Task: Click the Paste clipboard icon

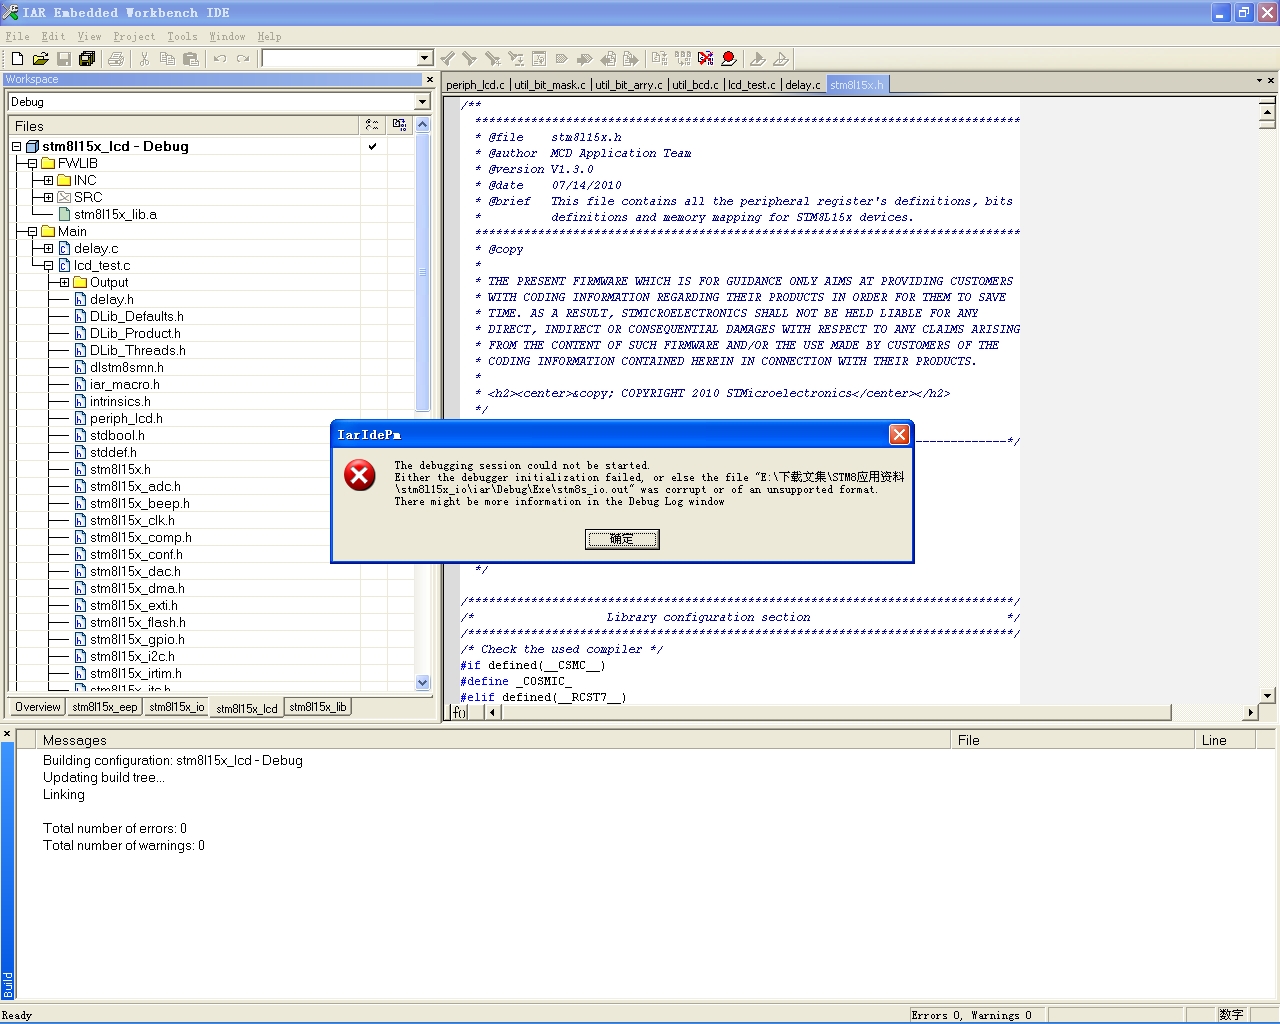Action: (x=191, y=59)
